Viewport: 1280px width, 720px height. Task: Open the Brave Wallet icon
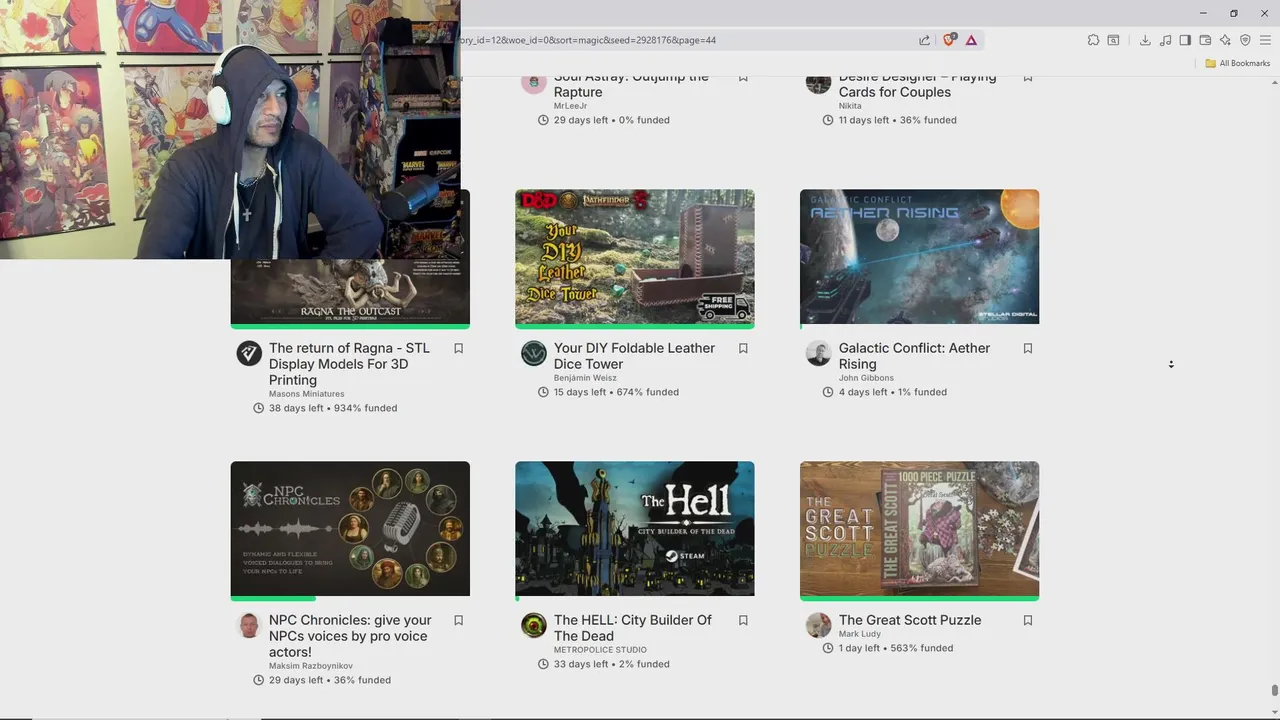(x=1205, y=40)
